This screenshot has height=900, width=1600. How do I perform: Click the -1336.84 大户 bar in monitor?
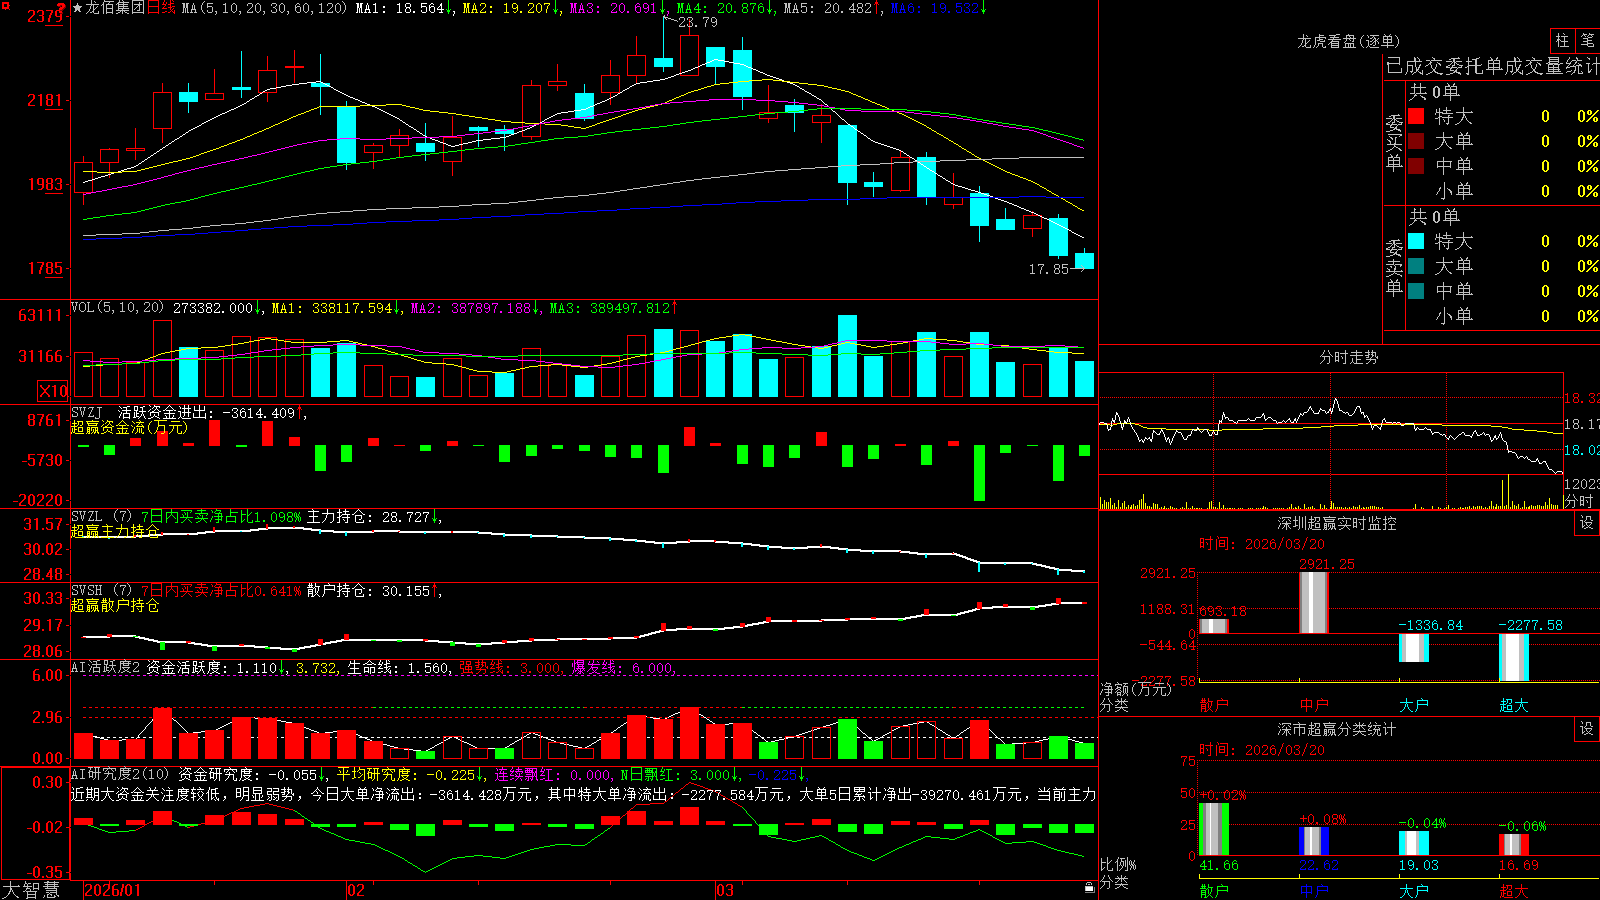(1414, 647)
